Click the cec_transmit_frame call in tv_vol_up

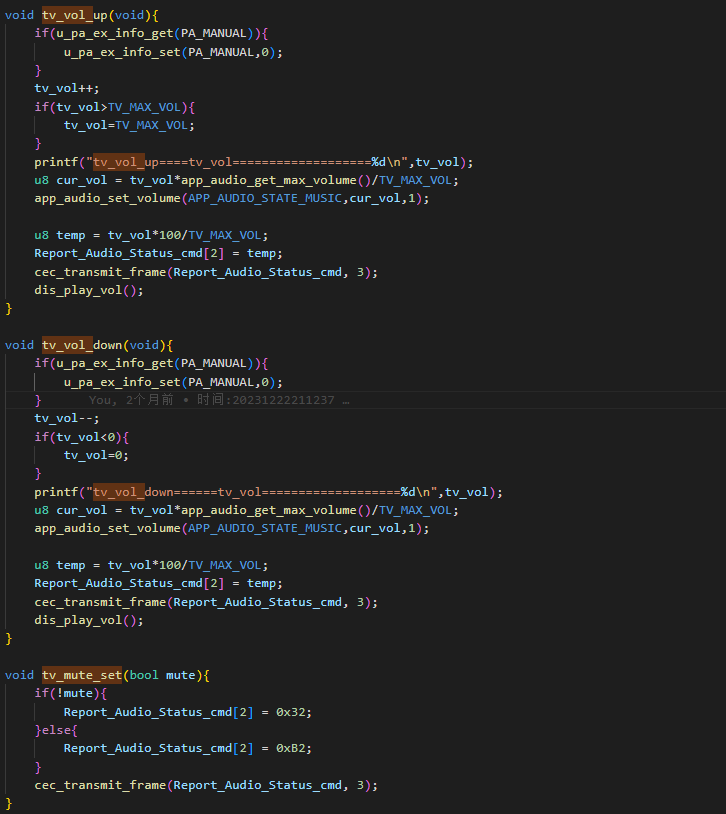(206, 272)
